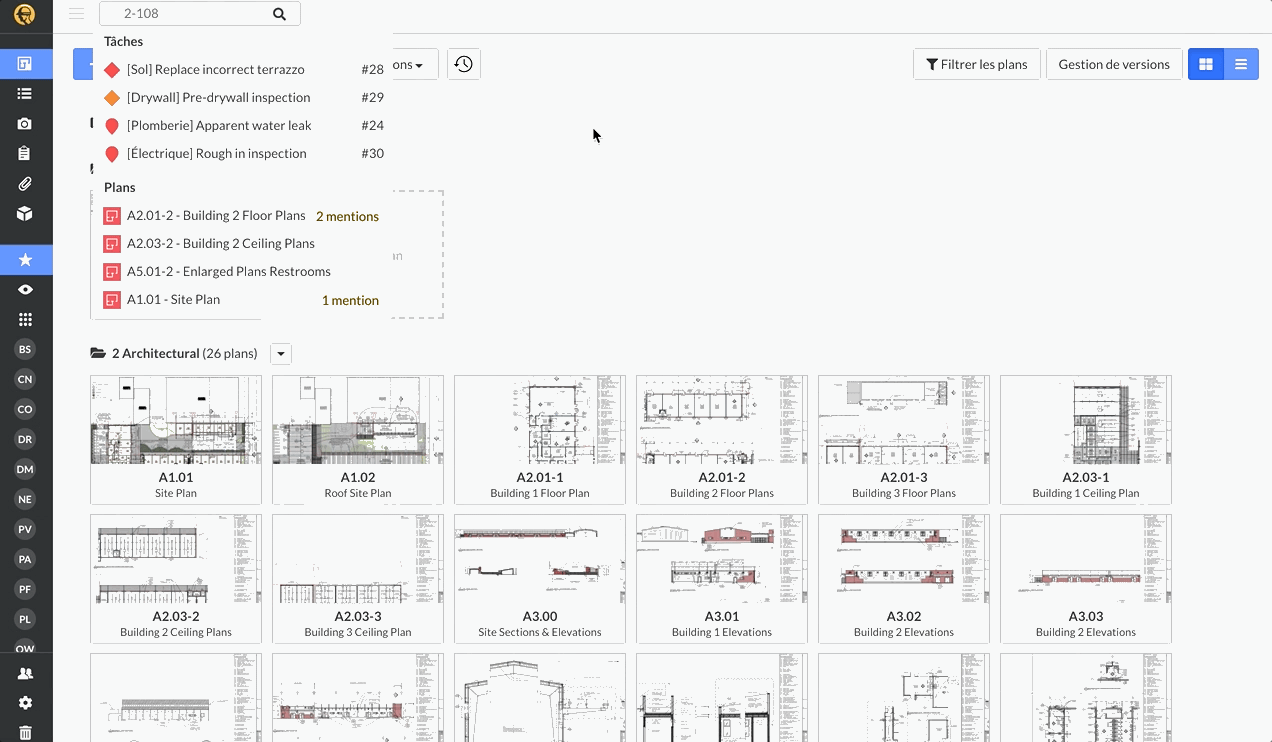The image size is (1272, 742).
Task: Open the attachments paperclip sidebar icon
Action: [x=25, y=184]
